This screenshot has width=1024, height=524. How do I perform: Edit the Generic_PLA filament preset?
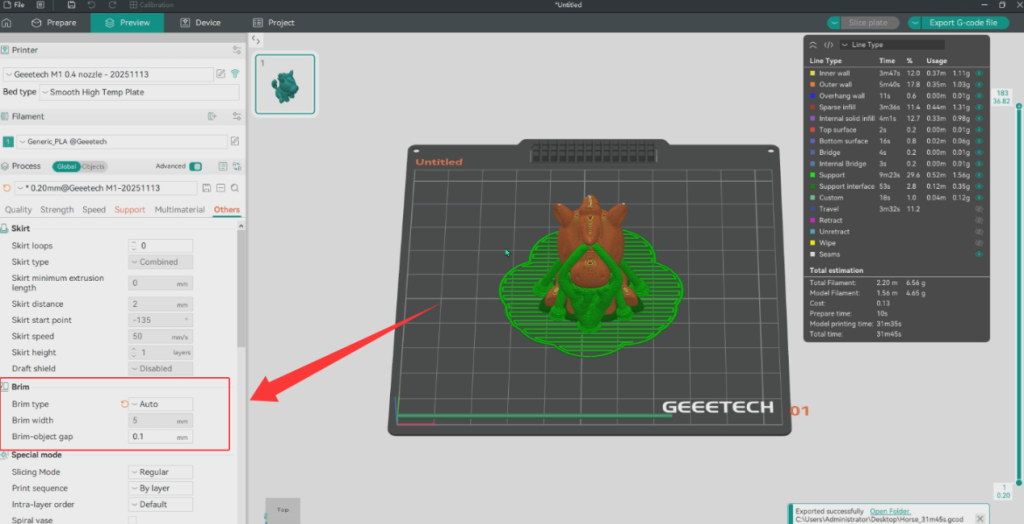[x=235, y=142]
